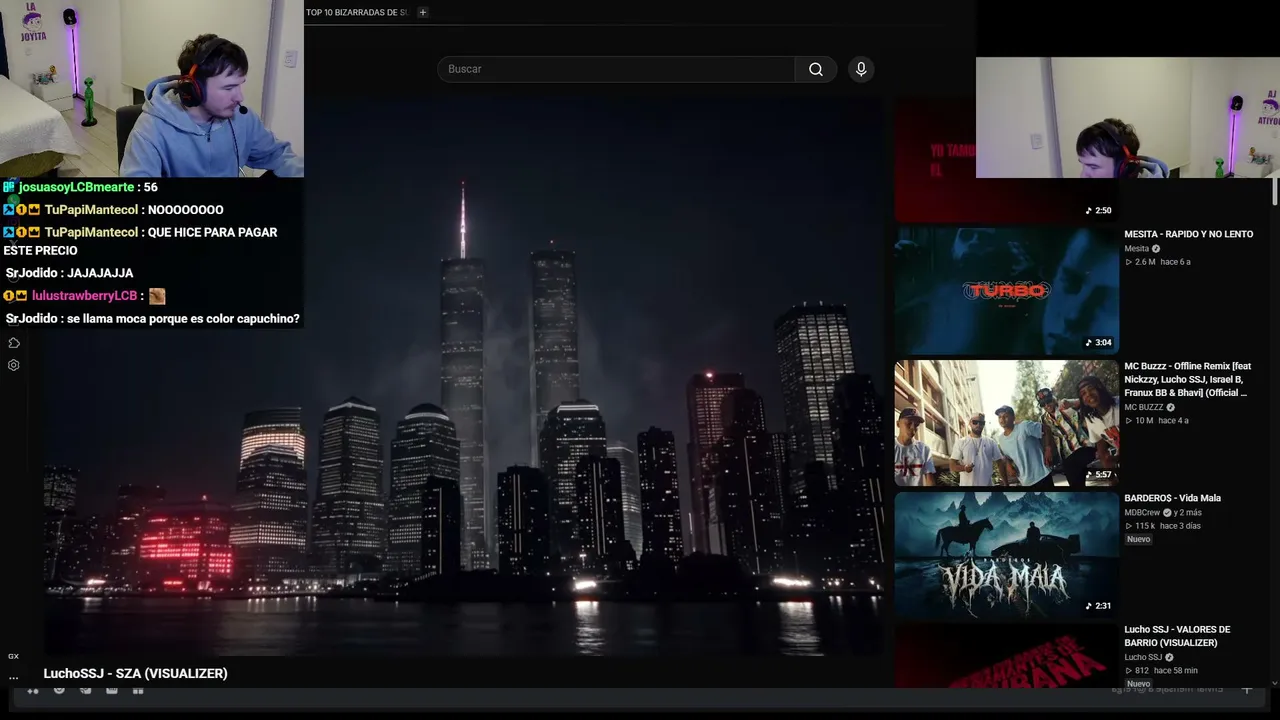Click the Nuevo badge under Vida Mala
1280x720 pixels.
point(1138,539)
